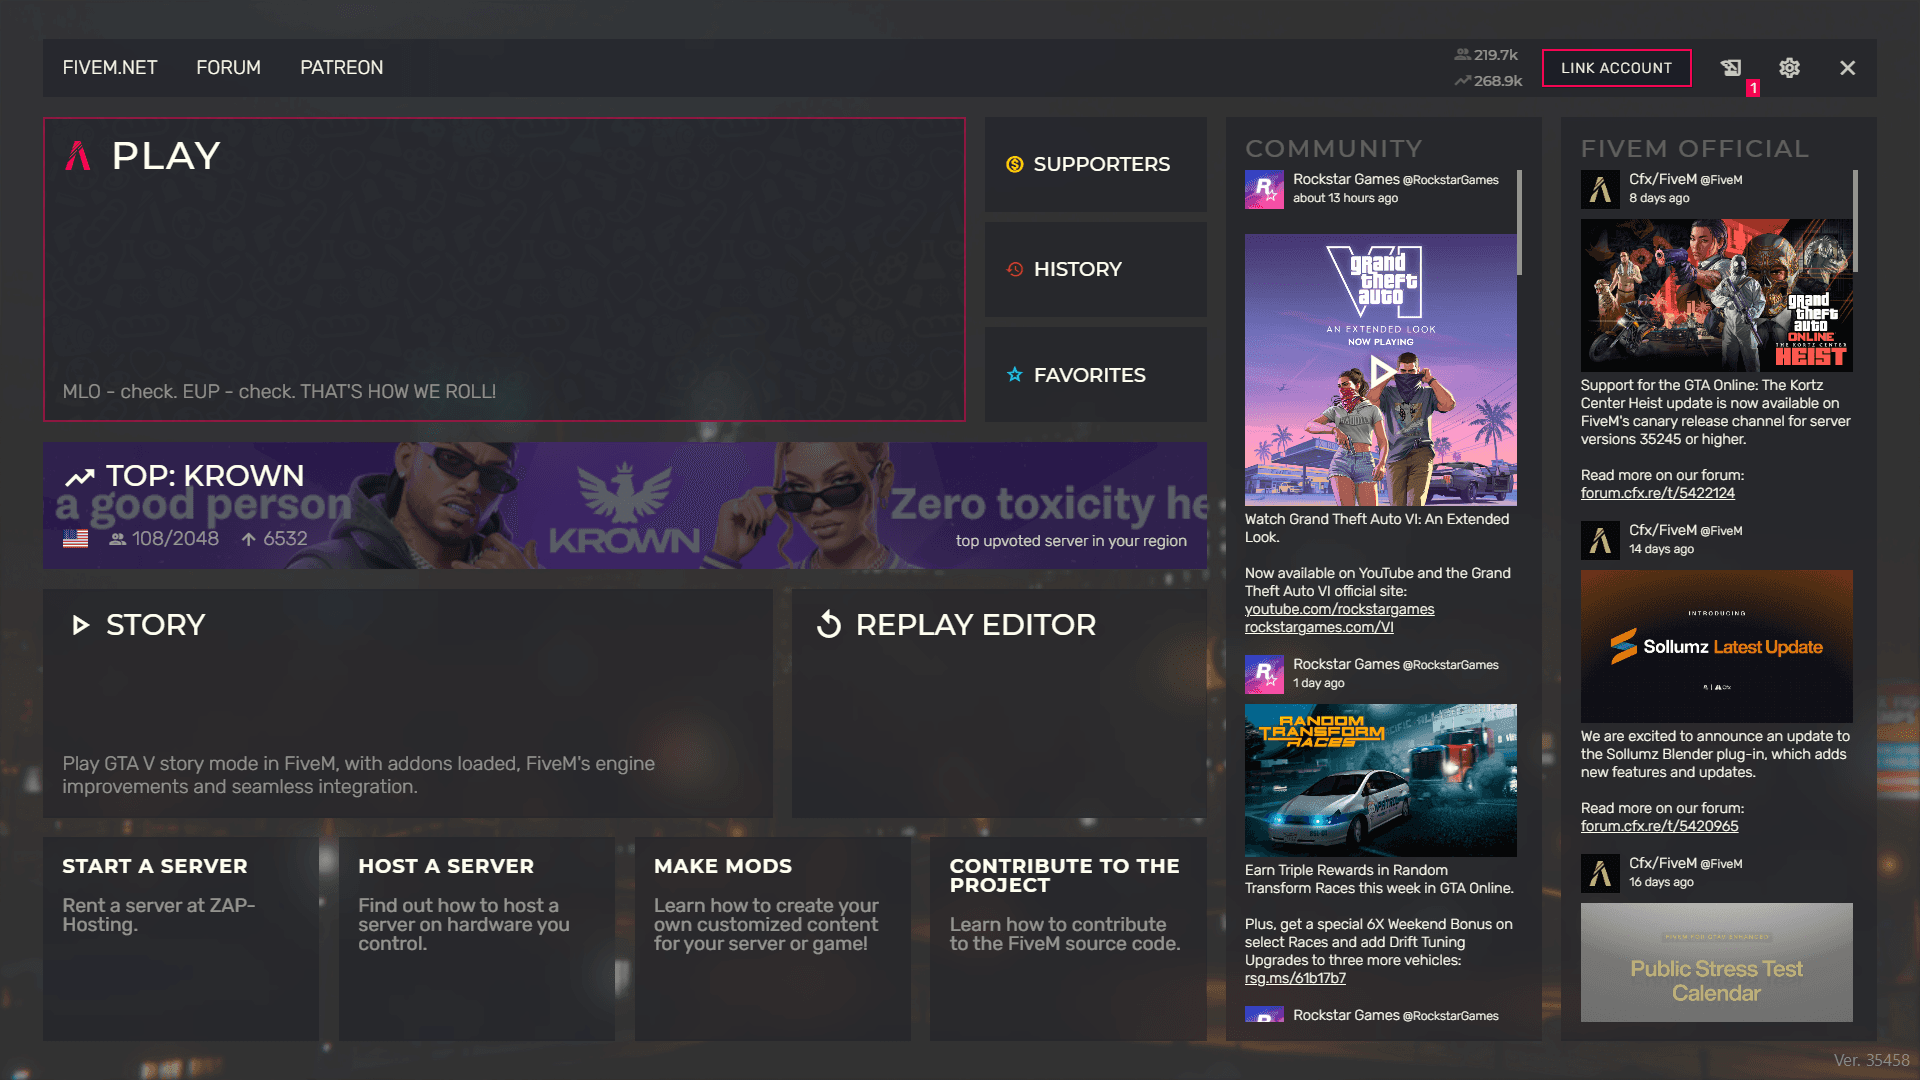1920x1080 pixels.
Task: Click Cfx/FiveM avatar on the 8 days ago post
Action: [x=1600, y=189]
